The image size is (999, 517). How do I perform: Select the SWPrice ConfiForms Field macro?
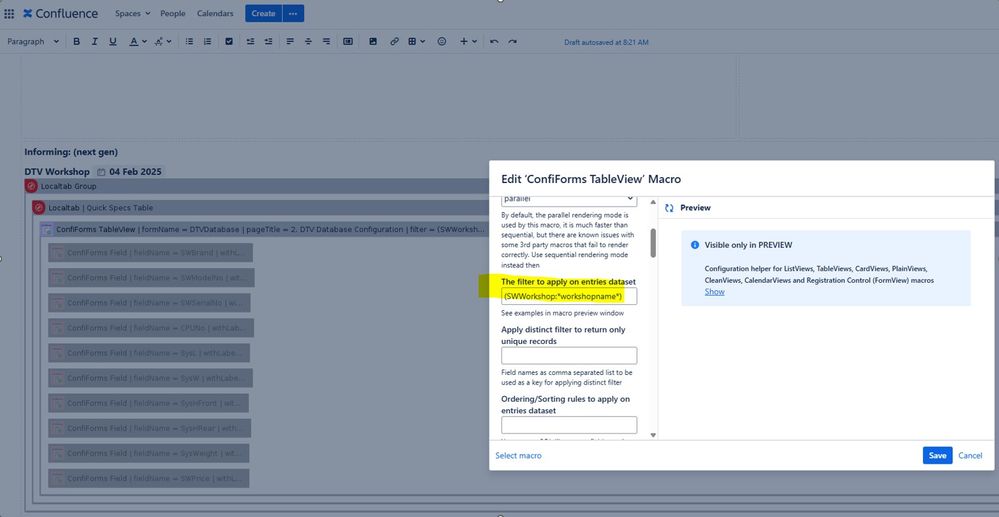click(148, 478)
